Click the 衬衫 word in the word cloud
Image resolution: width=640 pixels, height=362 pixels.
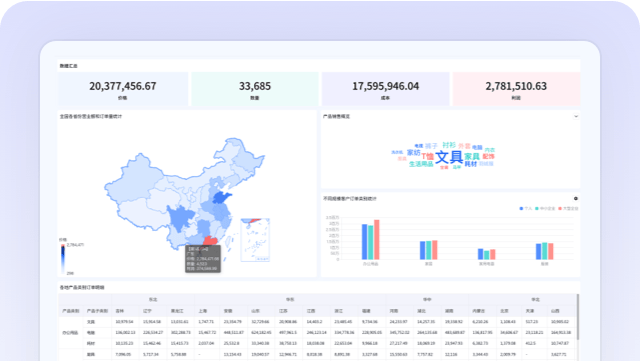click(449, 145)
